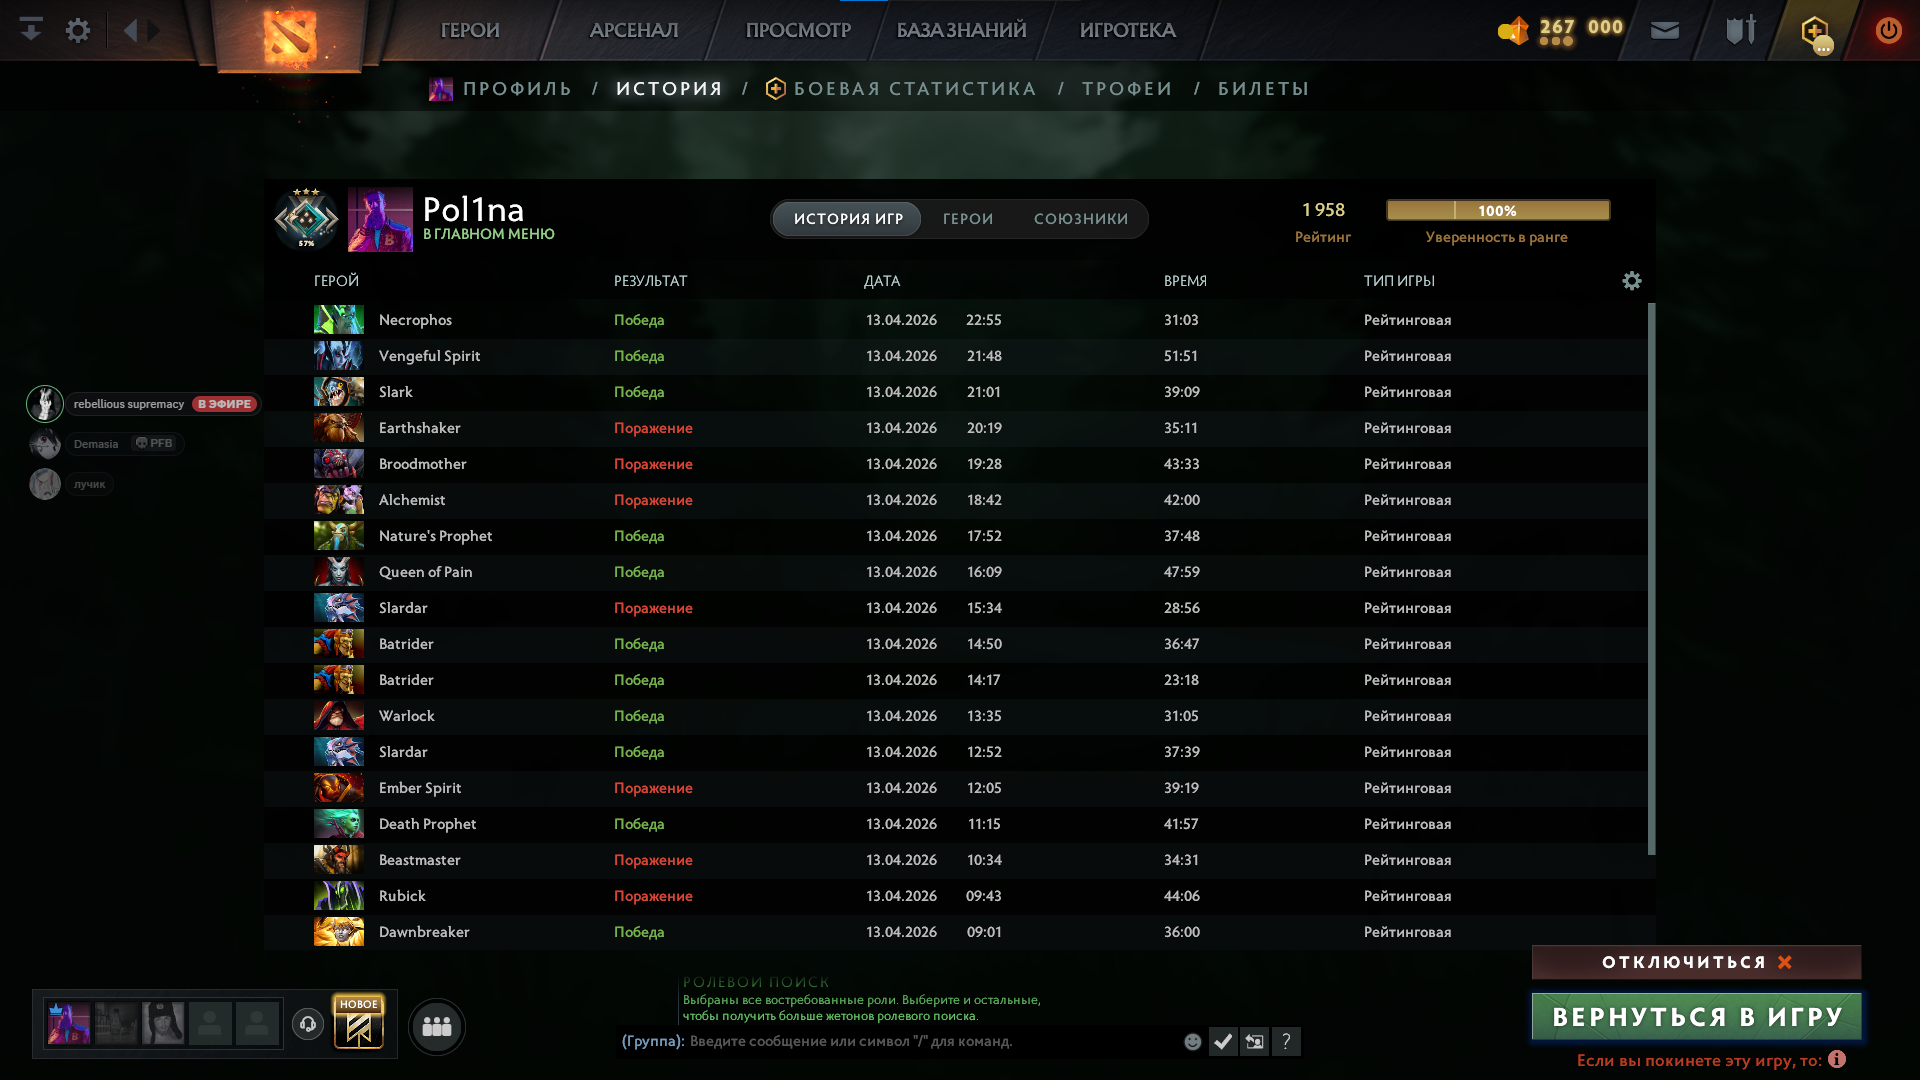Open the mail envelope icon
Screen dimensions: 1920x1080
pyautogui.click(x=1664, y=30)
